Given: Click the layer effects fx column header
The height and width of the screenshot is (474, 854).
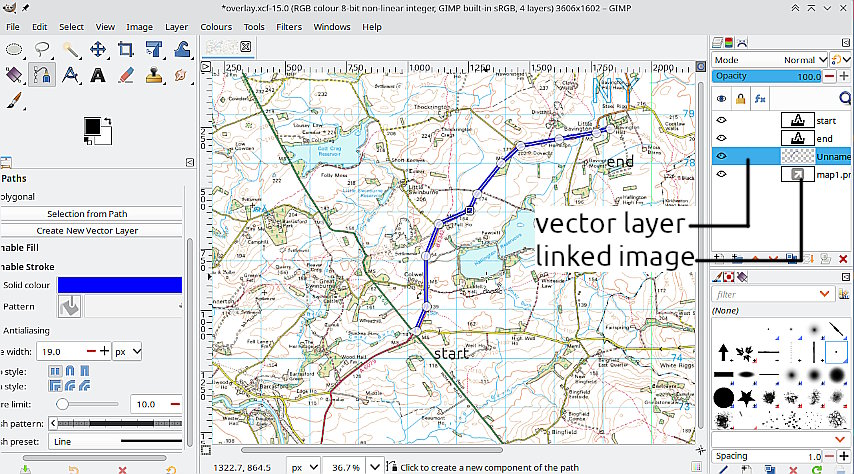Looking at the screenshot, I should tap(760, 99).
